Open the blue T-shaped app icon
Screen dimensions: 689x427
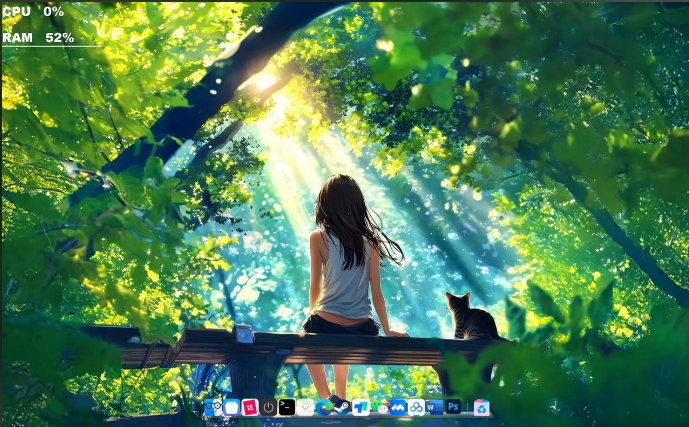[361, 408]
